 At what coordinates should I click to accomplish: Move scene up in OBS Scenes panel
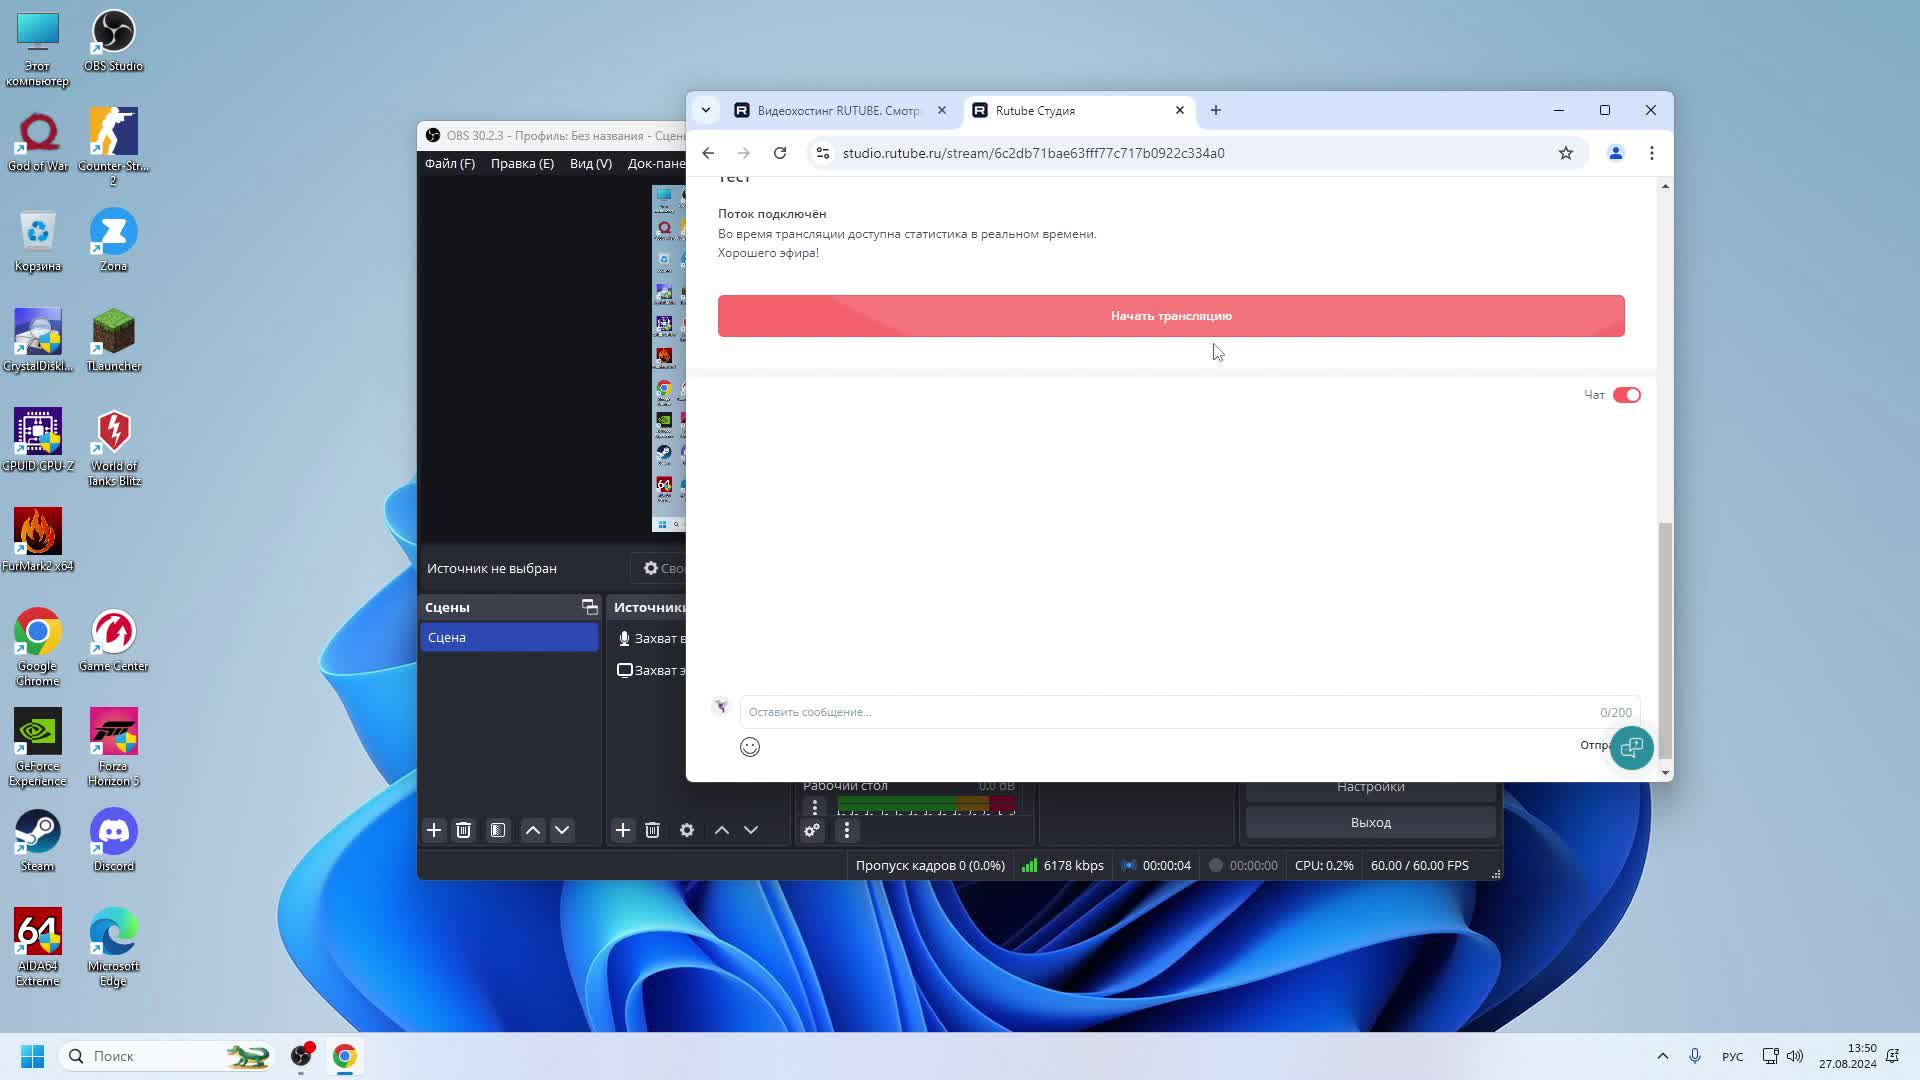point(533,830)
